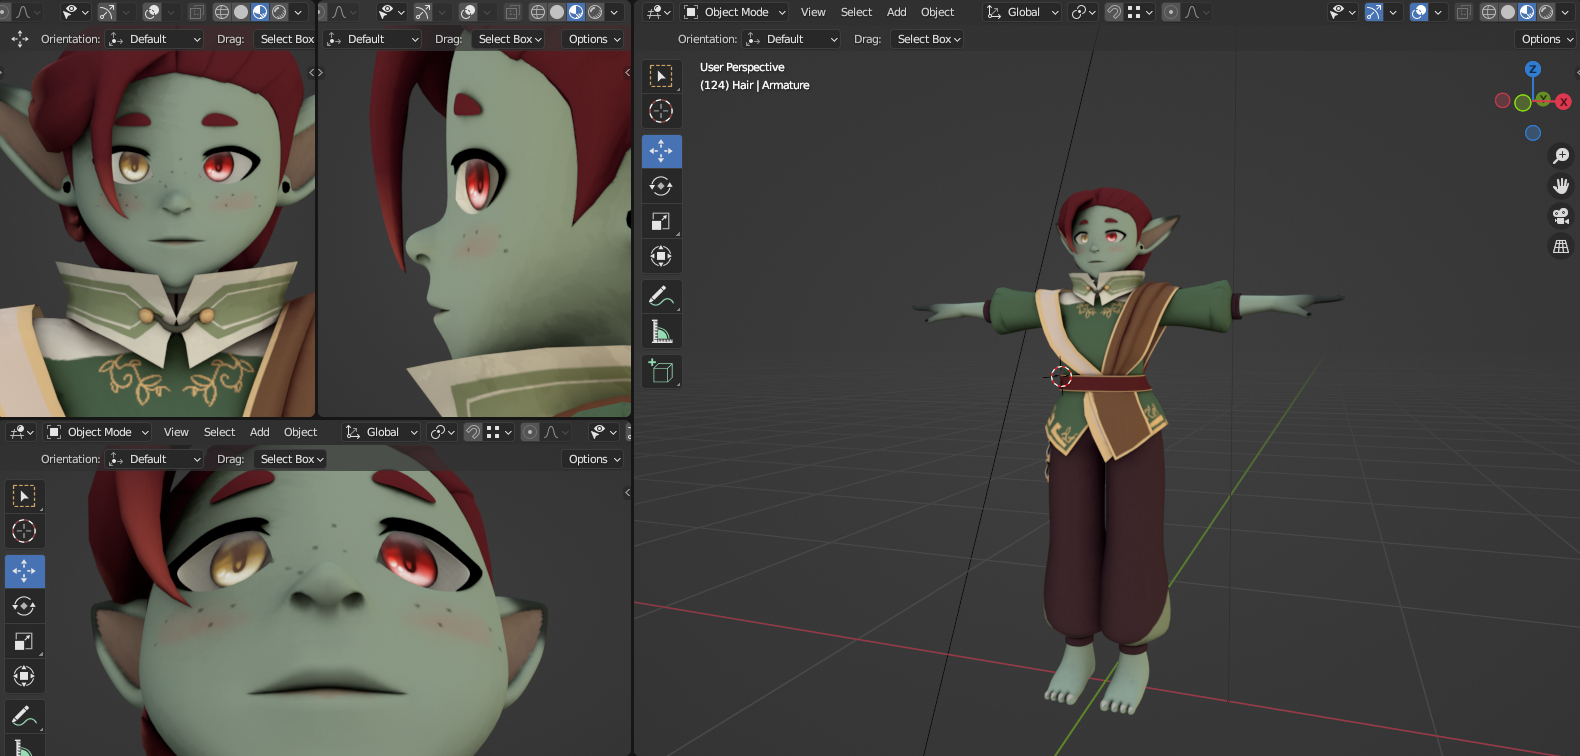The image size is (1580, 756).
Task: Select the Measure tool in the full-body viewport toolbar
Action: click(661, 332)
